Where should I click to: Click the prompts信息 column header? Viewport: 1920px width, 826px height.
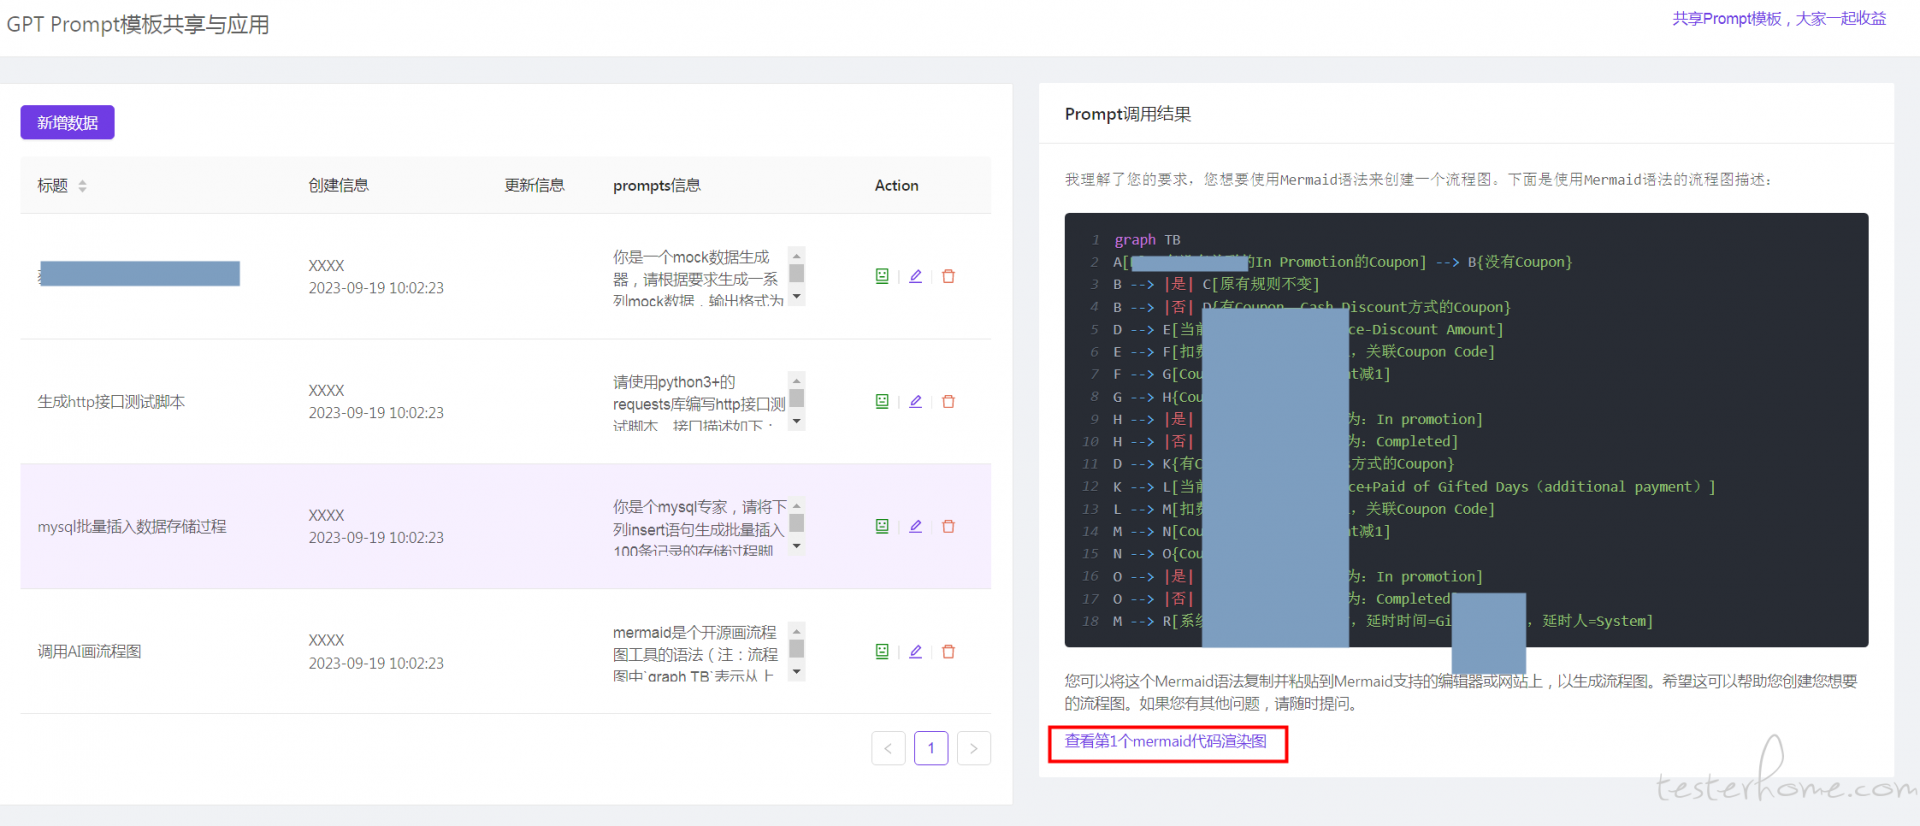tap(657, 185)
